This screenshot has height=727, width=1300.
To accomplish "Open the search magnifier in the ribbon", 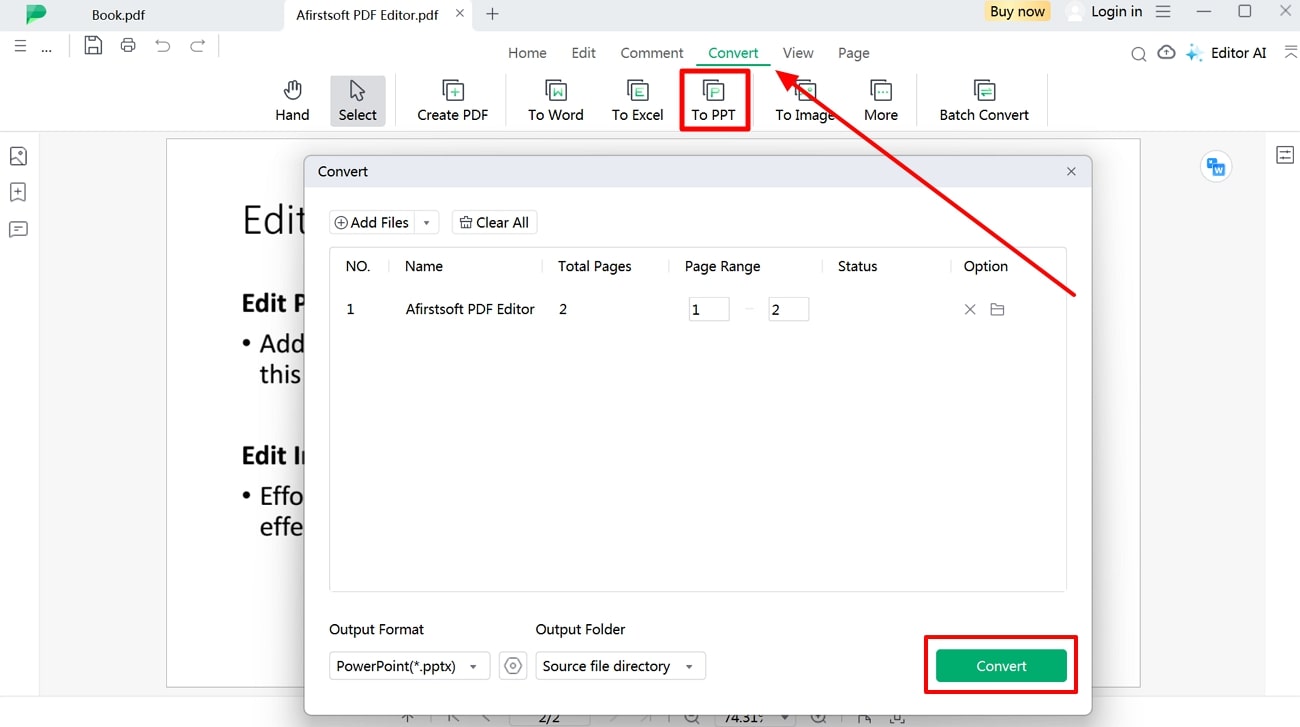I will [1138, 54].
